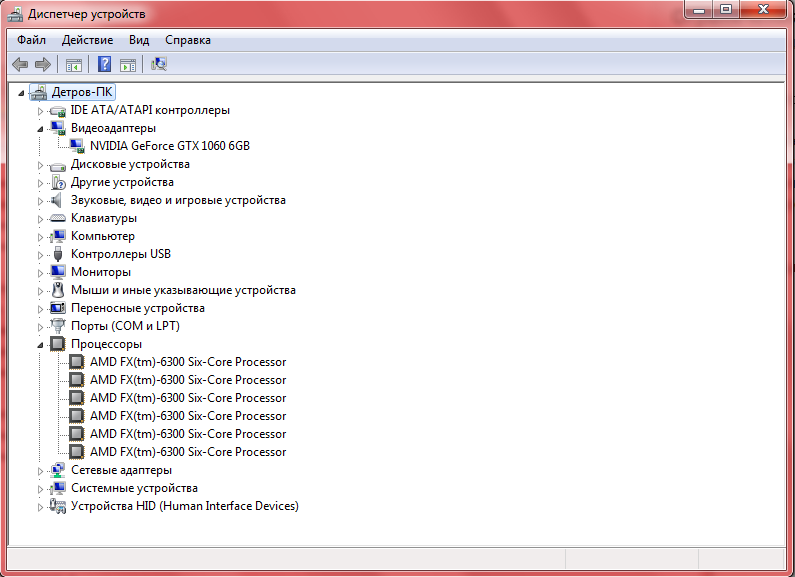Image resolution: width=795 pixels, height=577 pixels.
Task: Select the Компьютер label
Action: [103, 236]
